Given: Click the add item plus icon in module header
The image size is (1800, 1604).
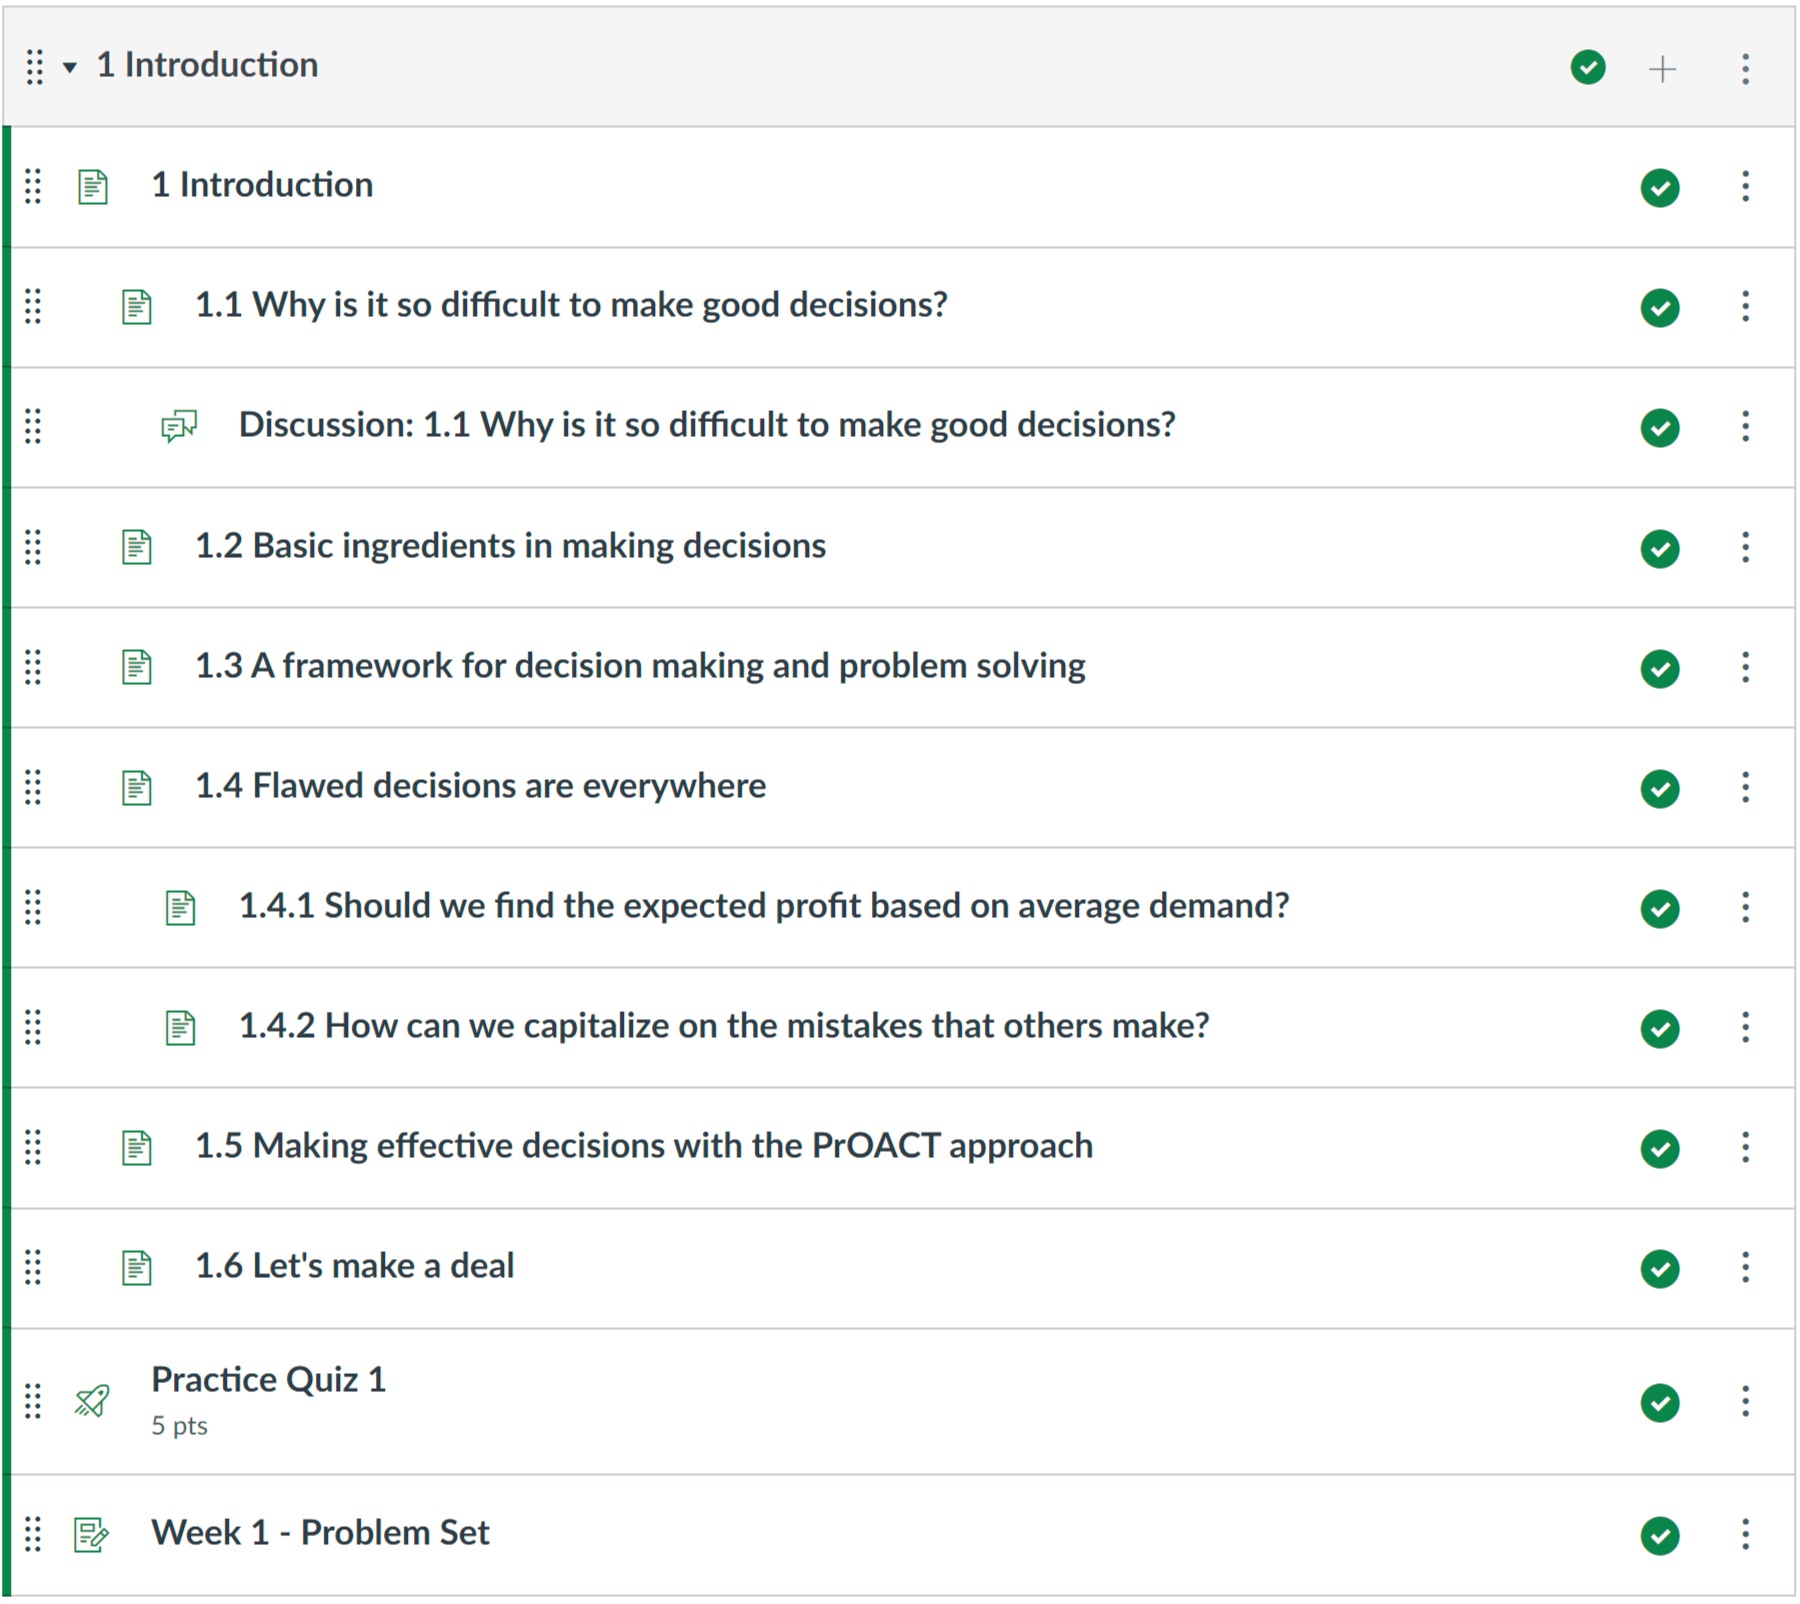Looking at the screenshot, I should click(x=1662, y=68).
